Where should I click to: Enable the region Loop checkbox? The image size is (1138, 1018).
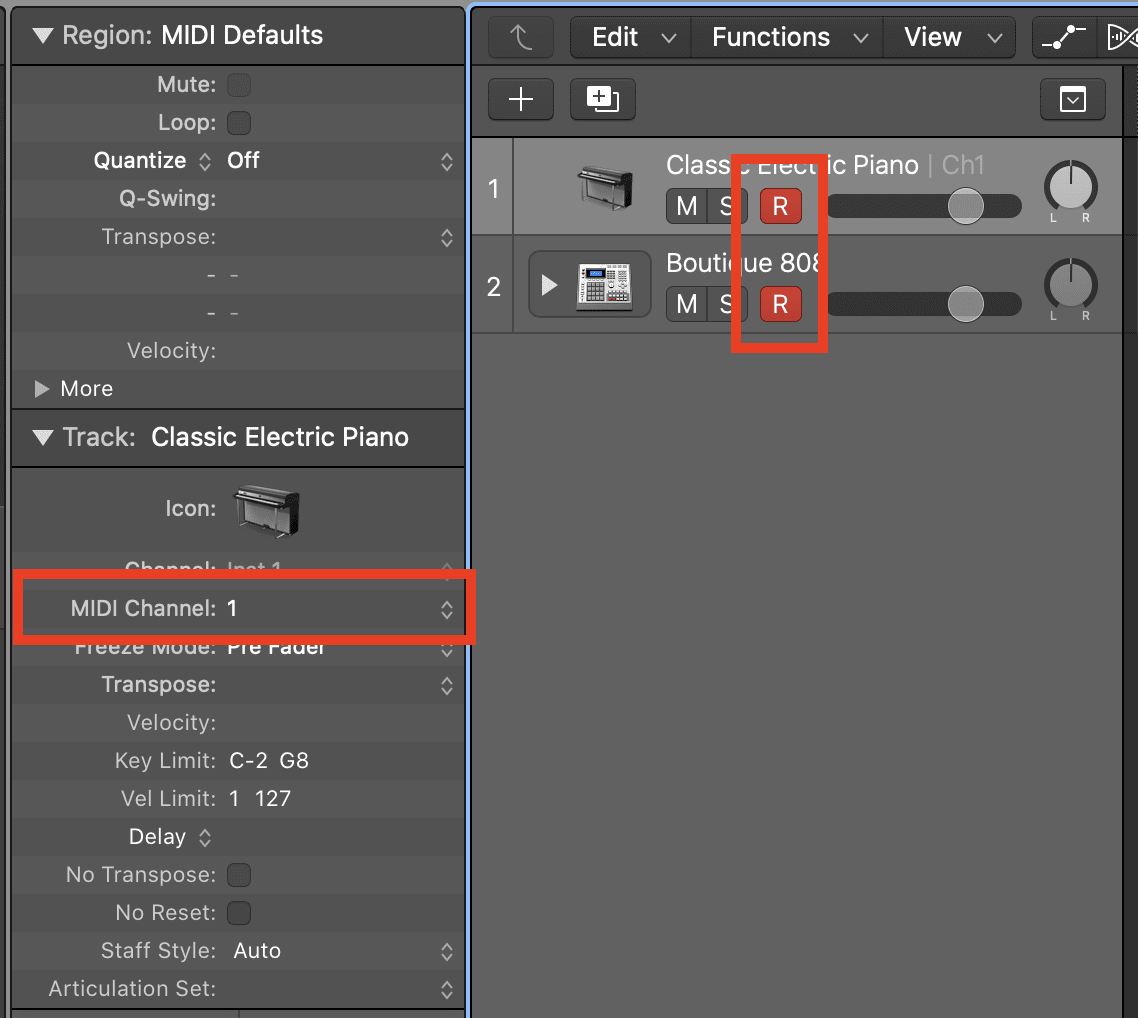point(239,123)
